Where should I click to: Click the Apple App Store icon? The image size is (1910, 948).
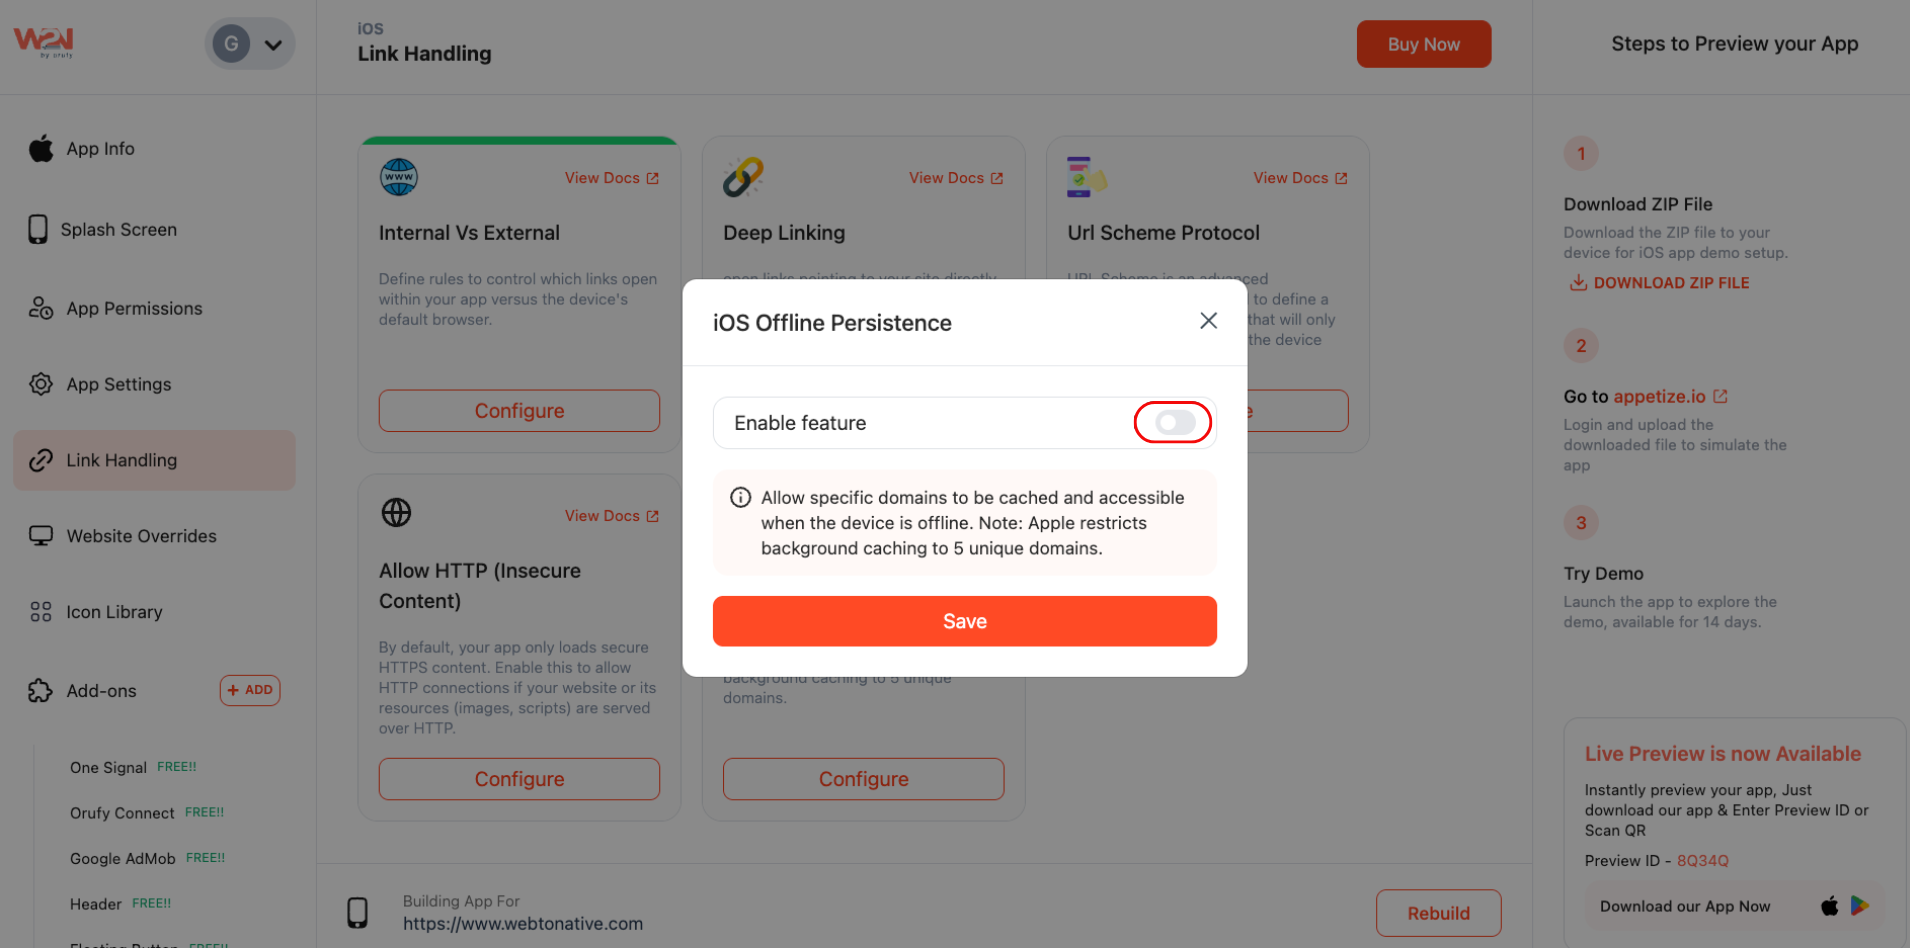1829,906
